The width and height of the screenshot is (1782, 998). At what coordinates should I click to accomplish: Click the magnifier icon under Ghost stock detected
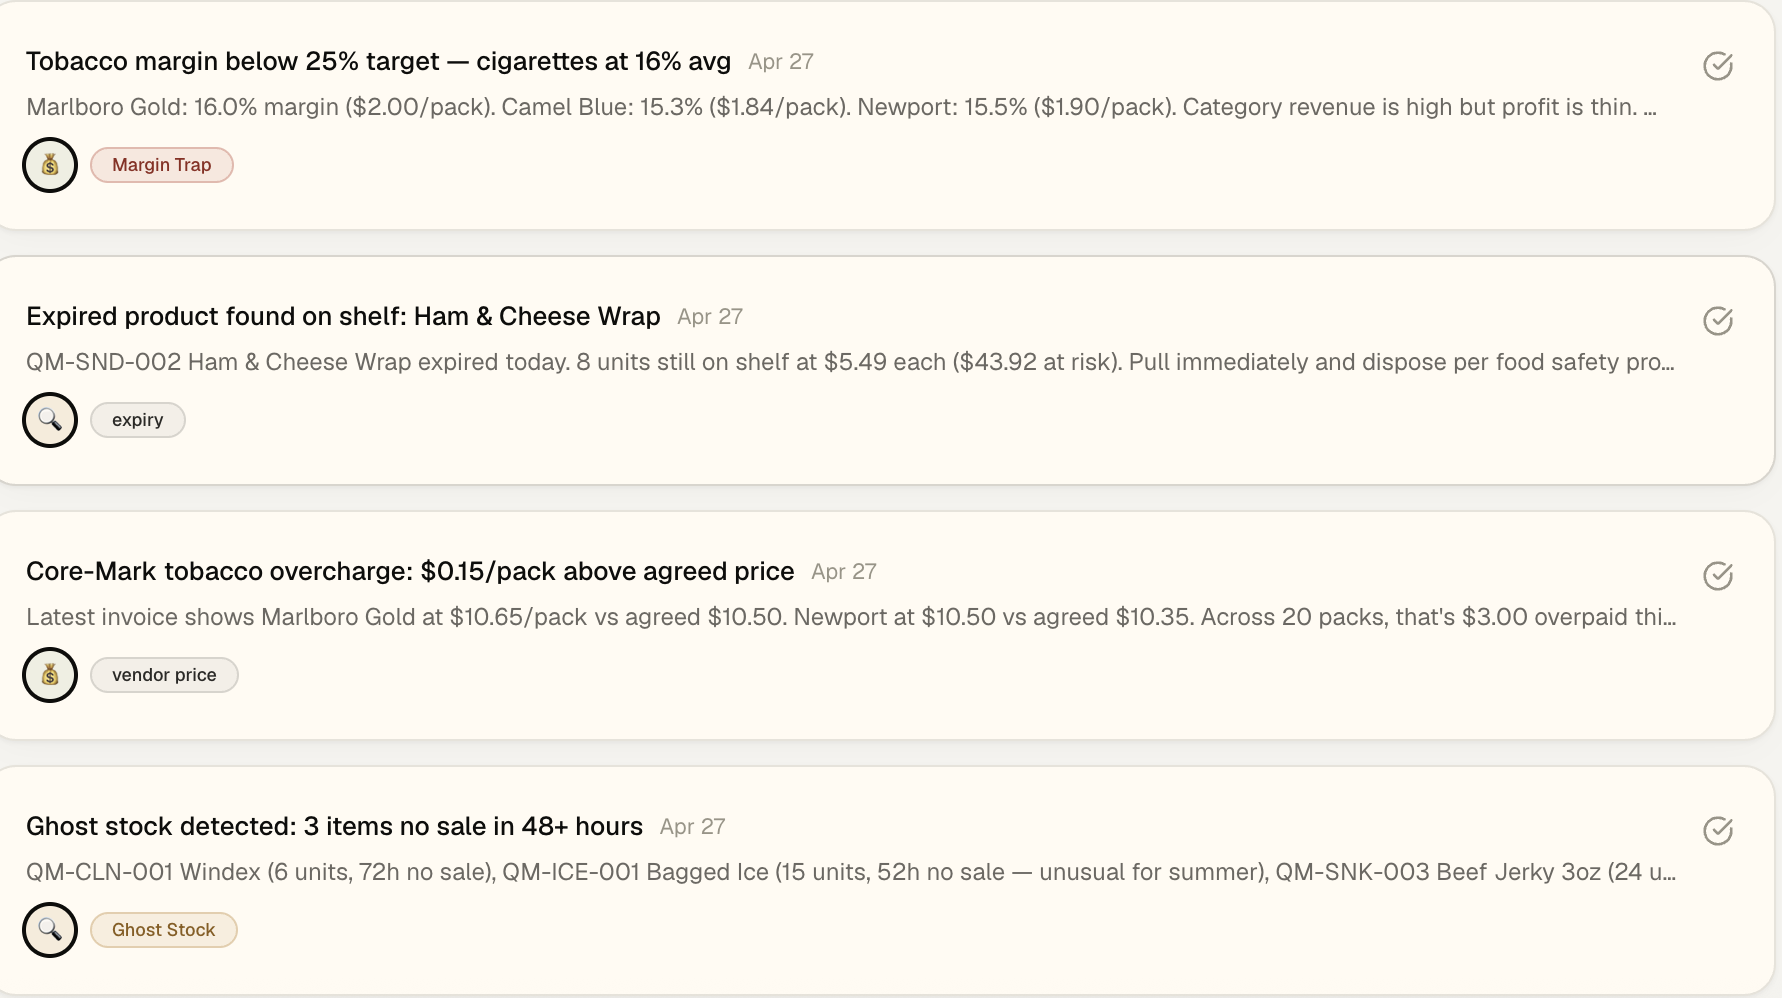50,930
